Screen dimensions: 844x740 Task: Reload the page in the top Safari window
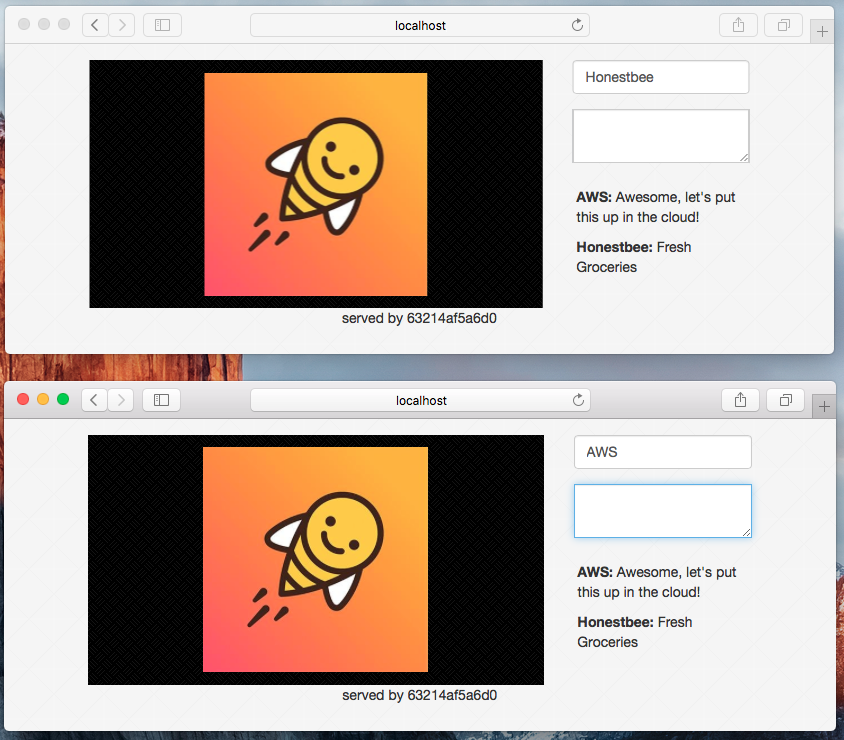[x=577, y=25]
